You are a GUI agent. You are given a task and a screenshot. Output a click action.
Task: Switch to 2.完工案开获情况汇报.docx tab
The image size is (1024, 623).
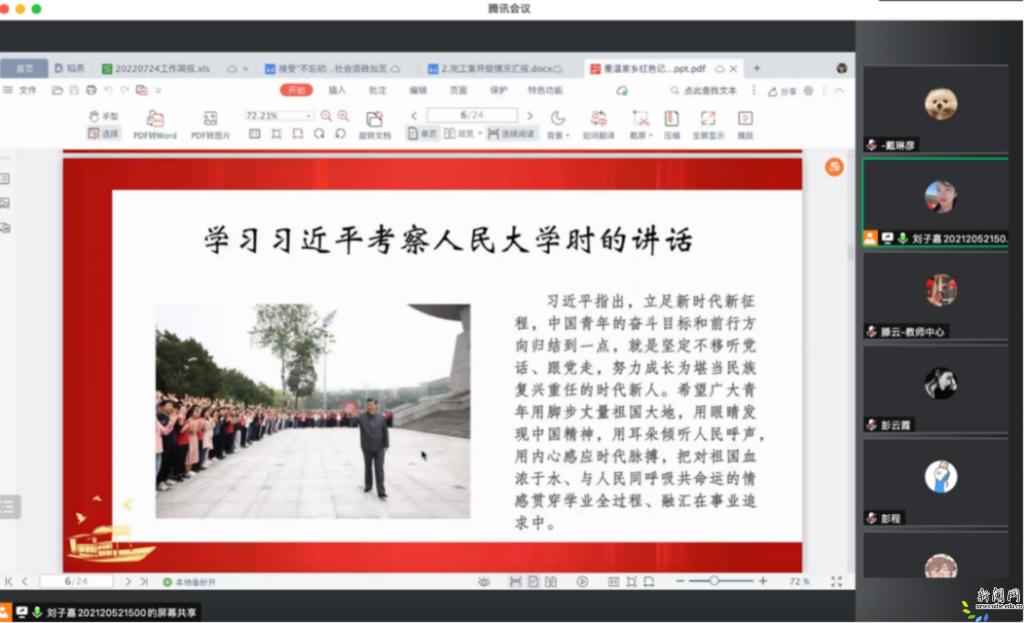pos(495,68)
